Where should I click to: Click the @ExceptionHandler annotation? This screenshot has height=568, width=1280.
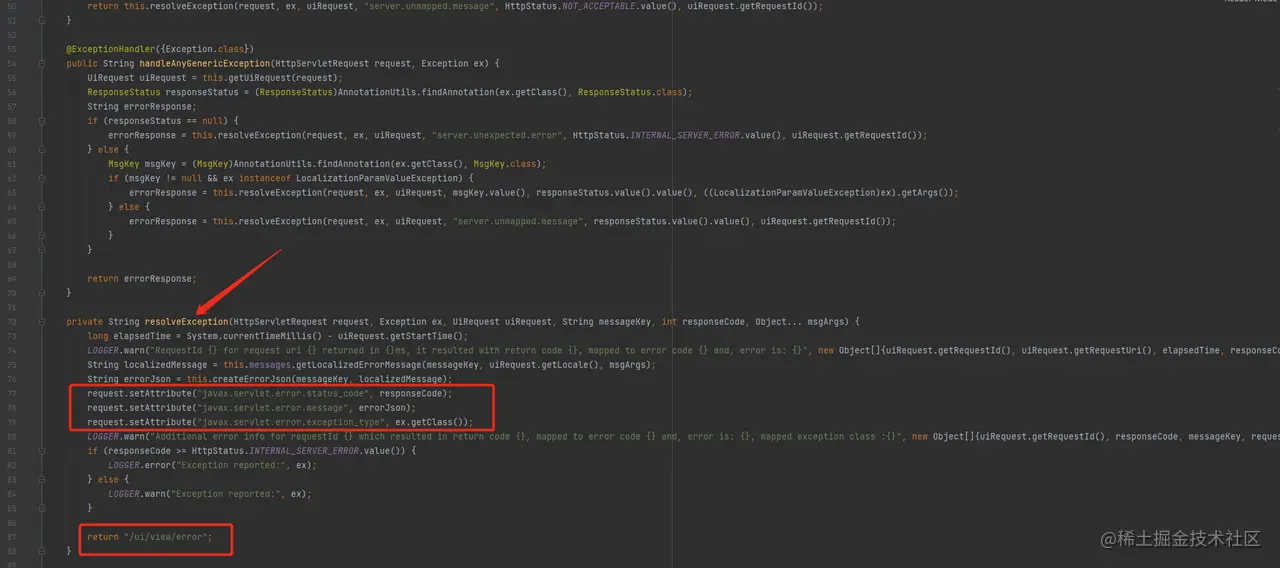[x=112, y=49]
